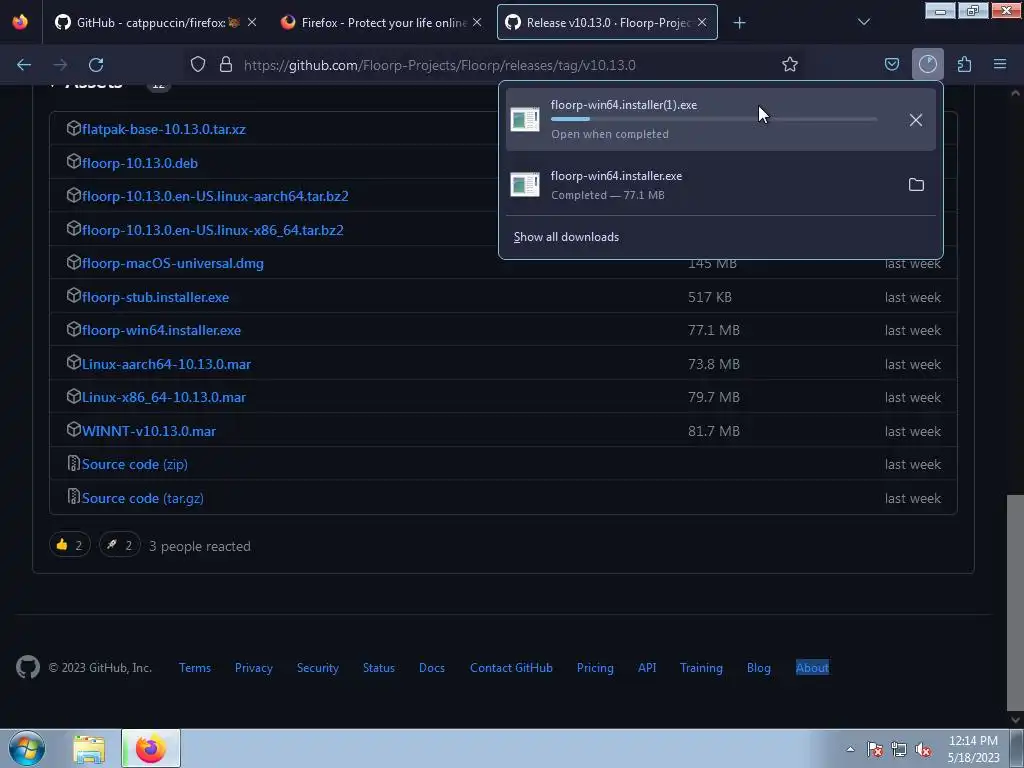Open a new tab with plus button

click(x=739, y=23)
